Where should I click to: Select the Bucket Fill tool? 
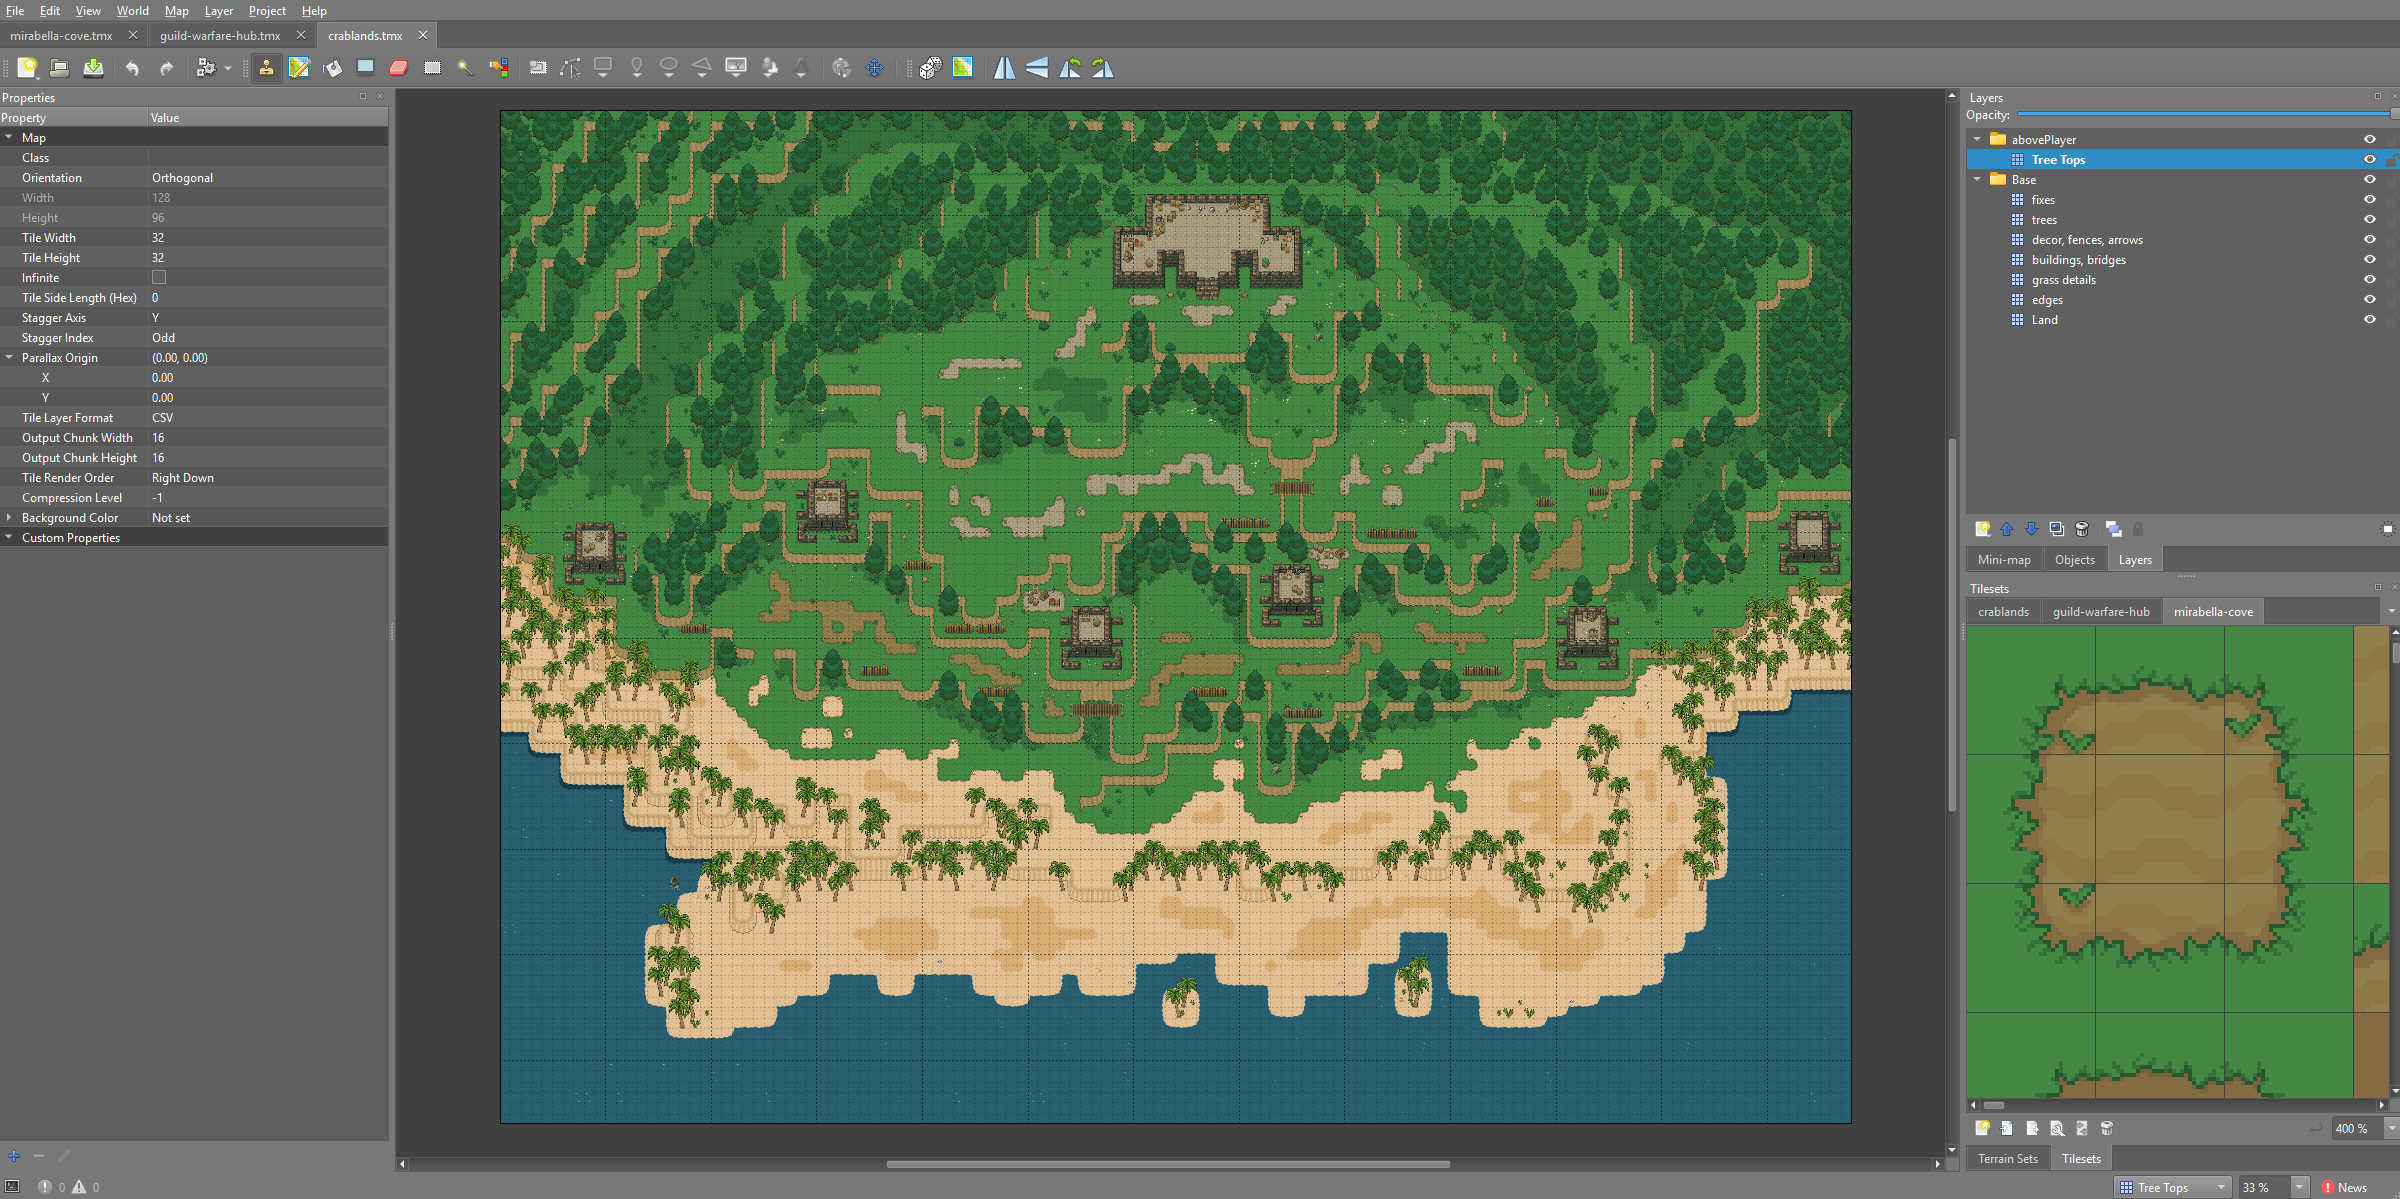pos(332,68)
